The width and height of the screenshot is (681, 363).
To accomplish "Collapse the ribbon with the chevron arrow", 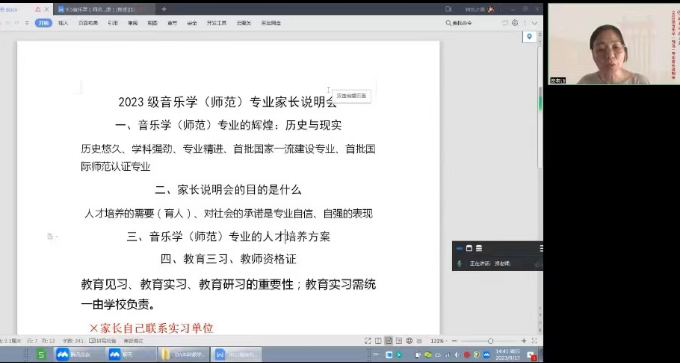I will [535, 23].
